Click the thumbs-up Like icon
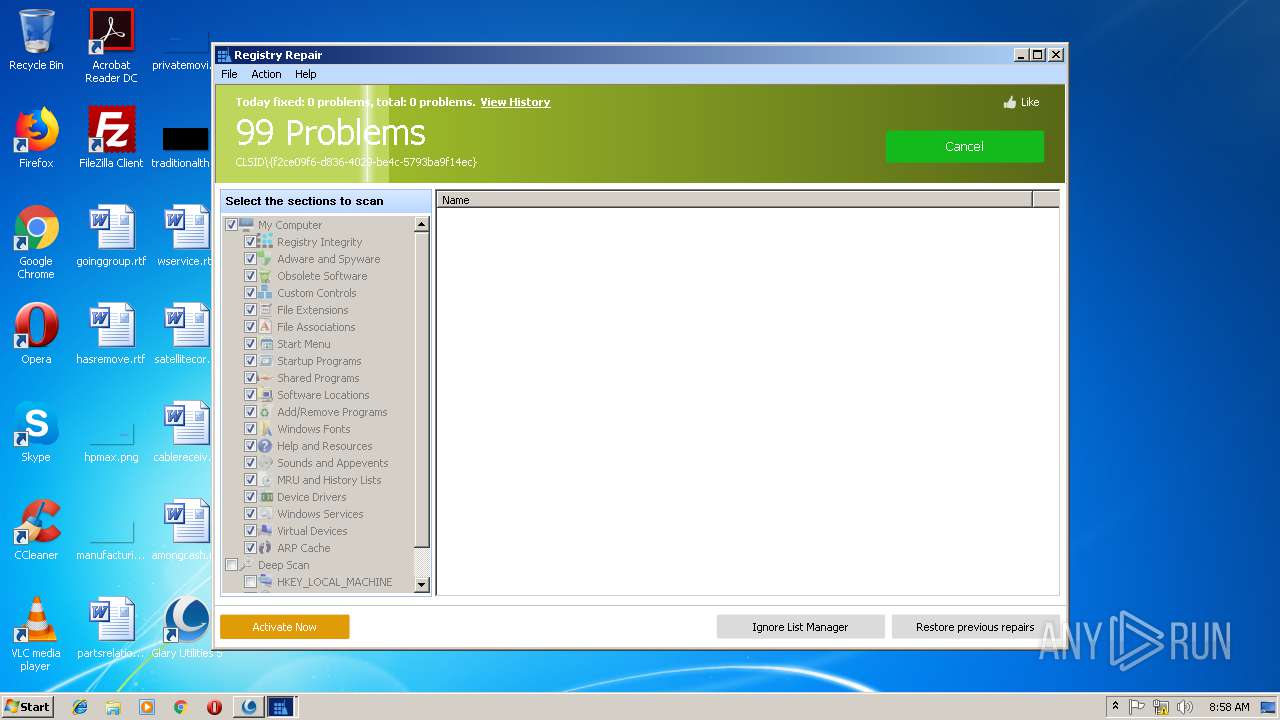The height and width of the screenshot is (720, 1280). click(1010, 102)
